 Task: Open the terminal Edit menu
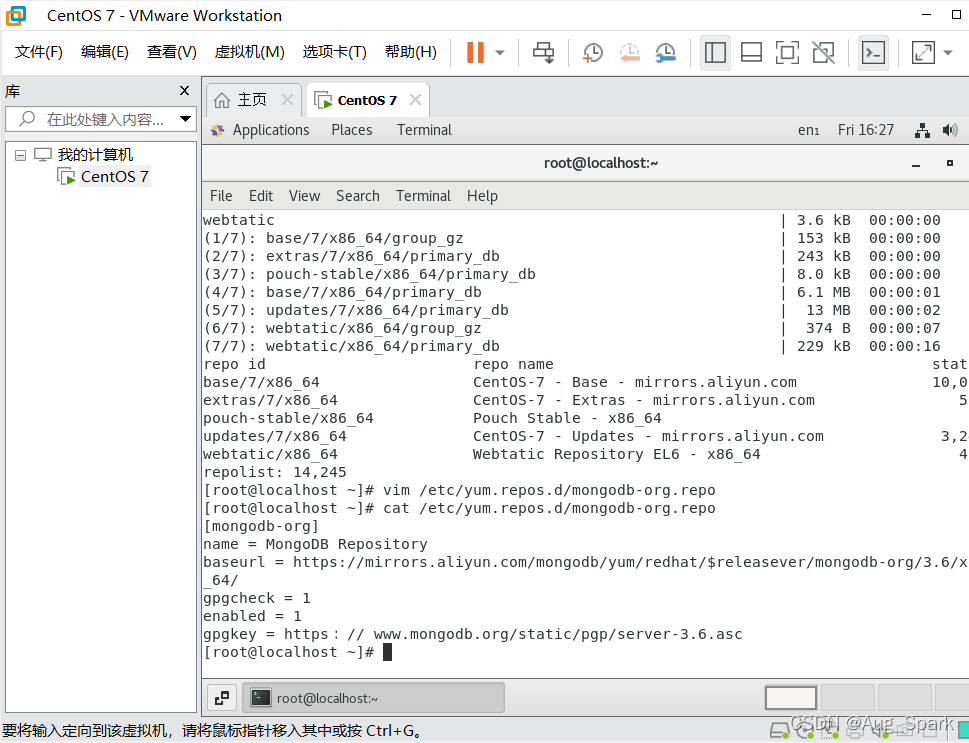coord(261,196)
